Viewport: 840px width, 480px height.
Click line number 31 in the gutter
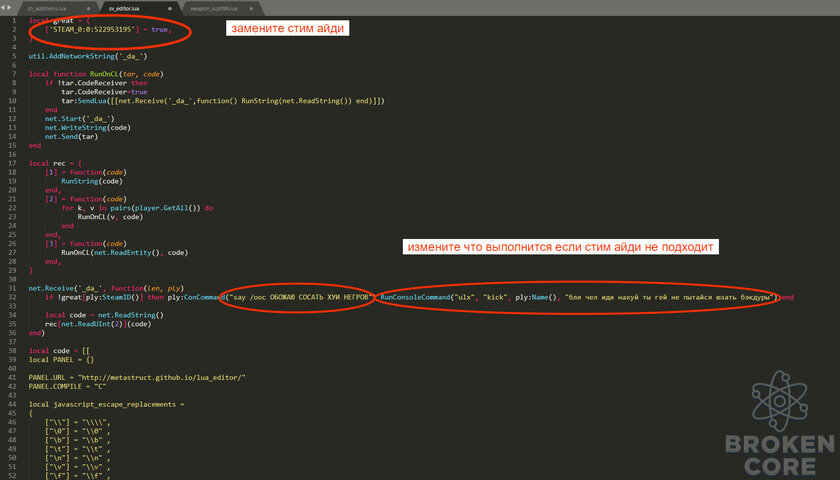click(12, 288)
